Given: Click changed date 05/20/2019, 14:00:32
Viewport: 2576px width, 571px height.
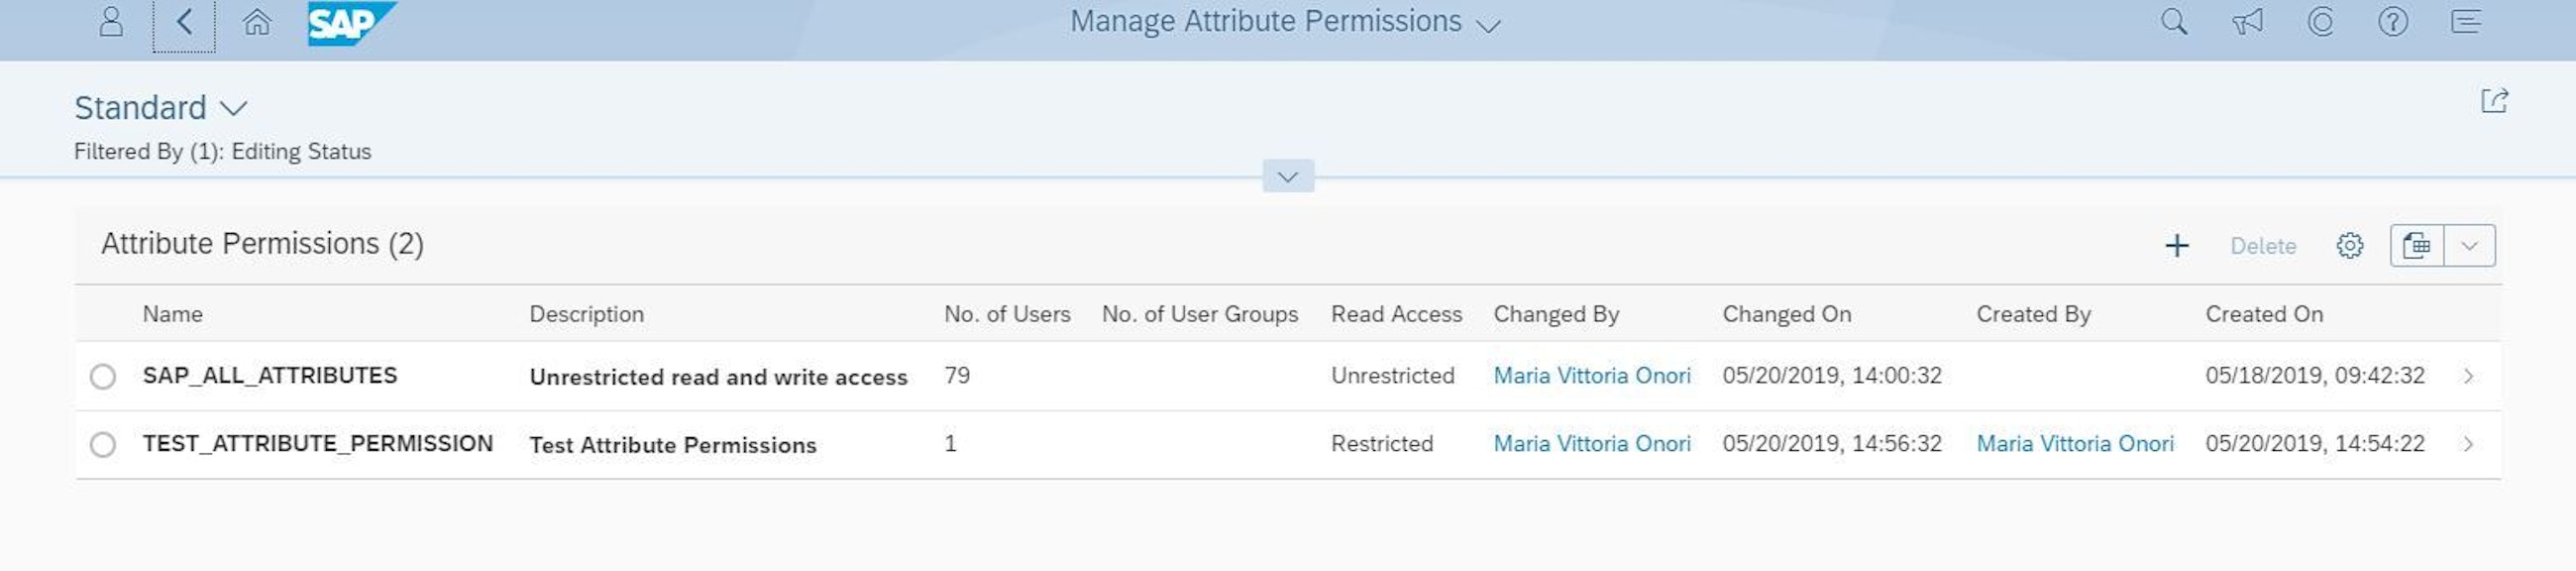Looking at the screenshot, I should click(1832, 376).
